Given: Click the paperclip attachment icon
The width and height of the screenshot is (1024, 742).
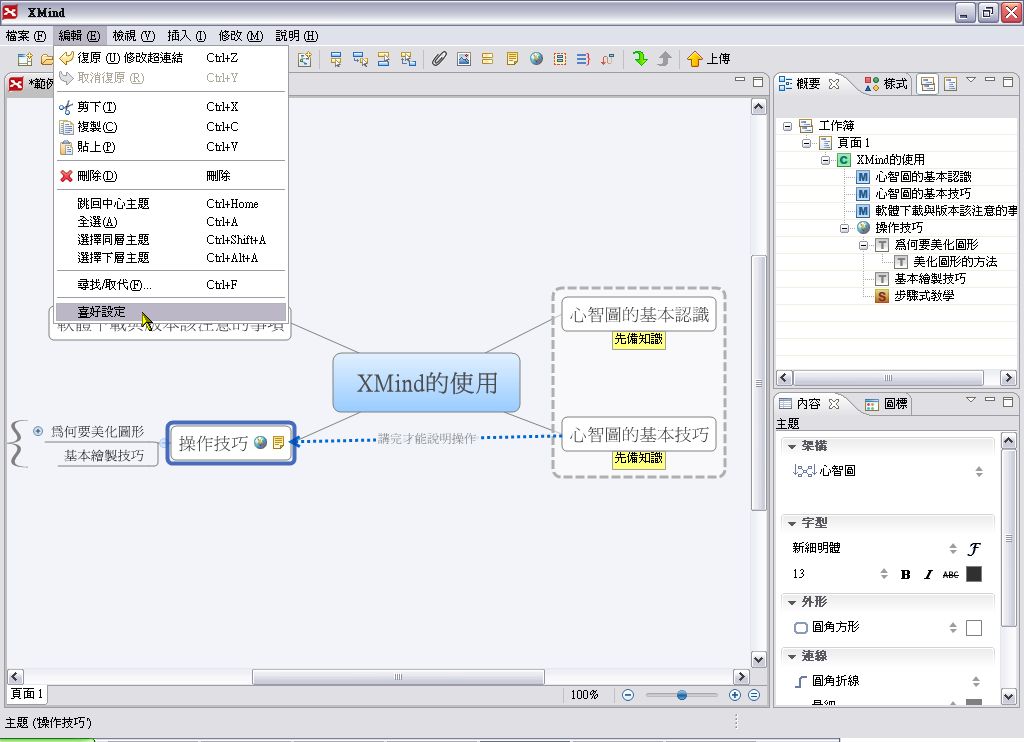Looking at the screenshot, I should 440,59.
